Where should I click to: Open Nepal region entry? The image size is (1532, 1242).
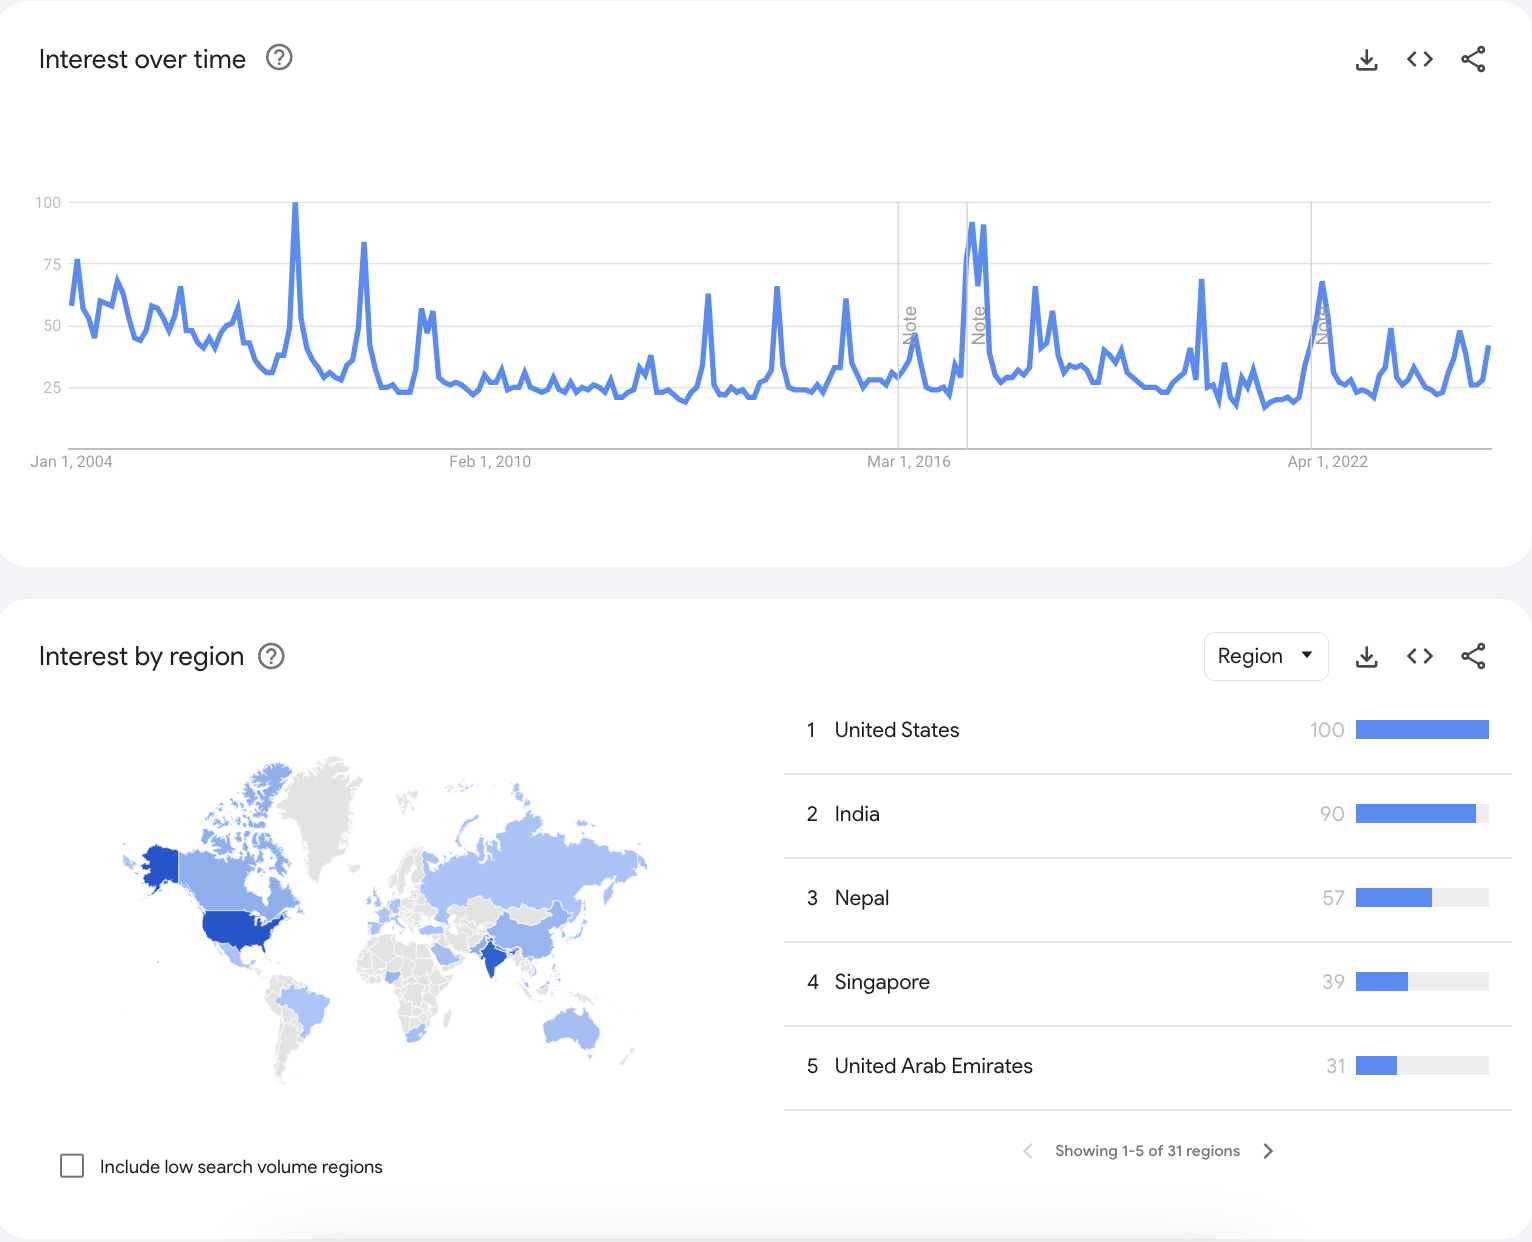click(1147, 899)
